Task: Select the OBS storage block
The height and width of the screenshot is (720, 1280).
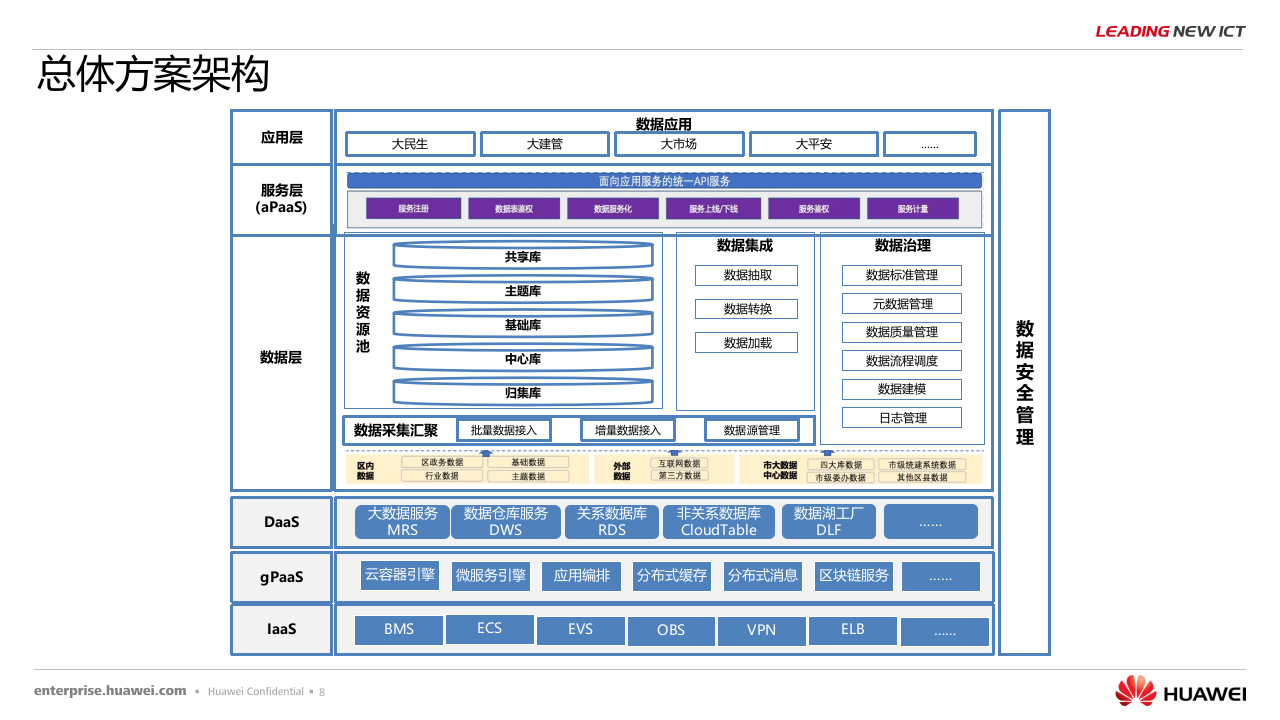Action: click(671, 631)
